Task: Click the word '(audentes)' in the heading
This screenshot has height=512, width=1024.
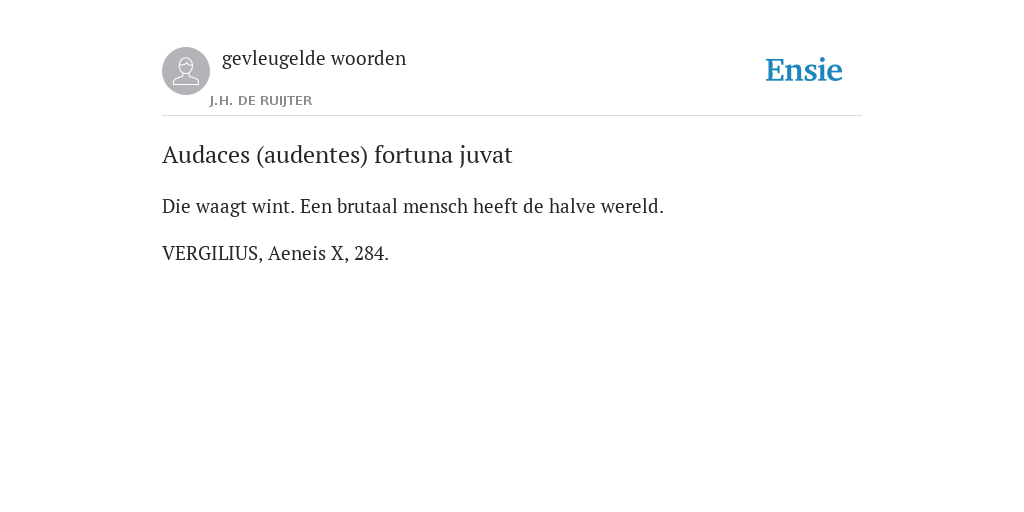Action: pos(312,155)
